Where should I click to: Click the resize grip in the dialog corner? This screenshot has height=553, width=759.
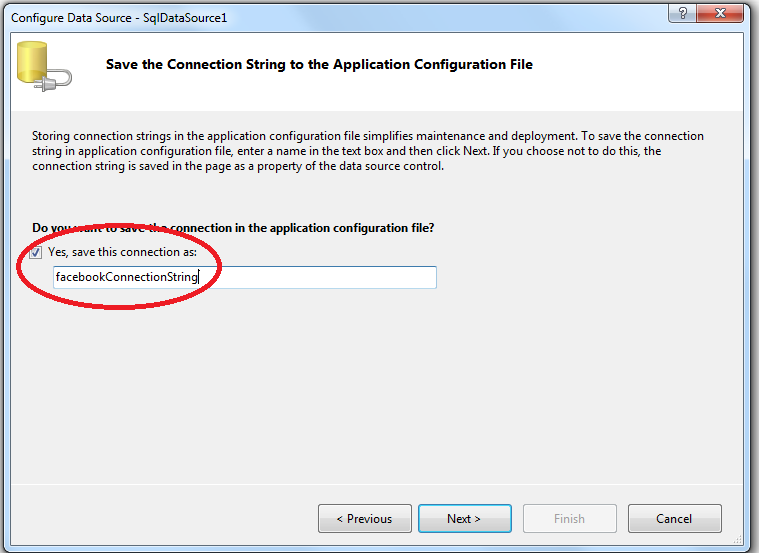tap(737, 539)
